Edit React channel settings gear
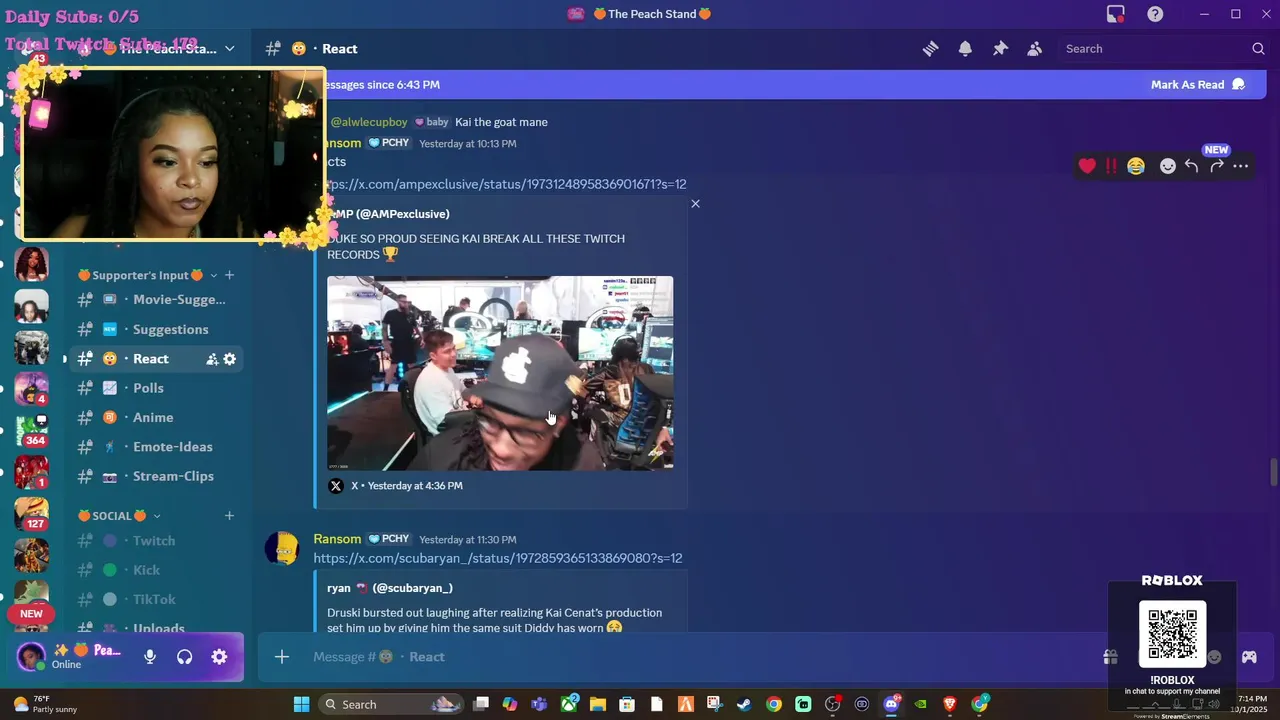 tap(230, 359)
